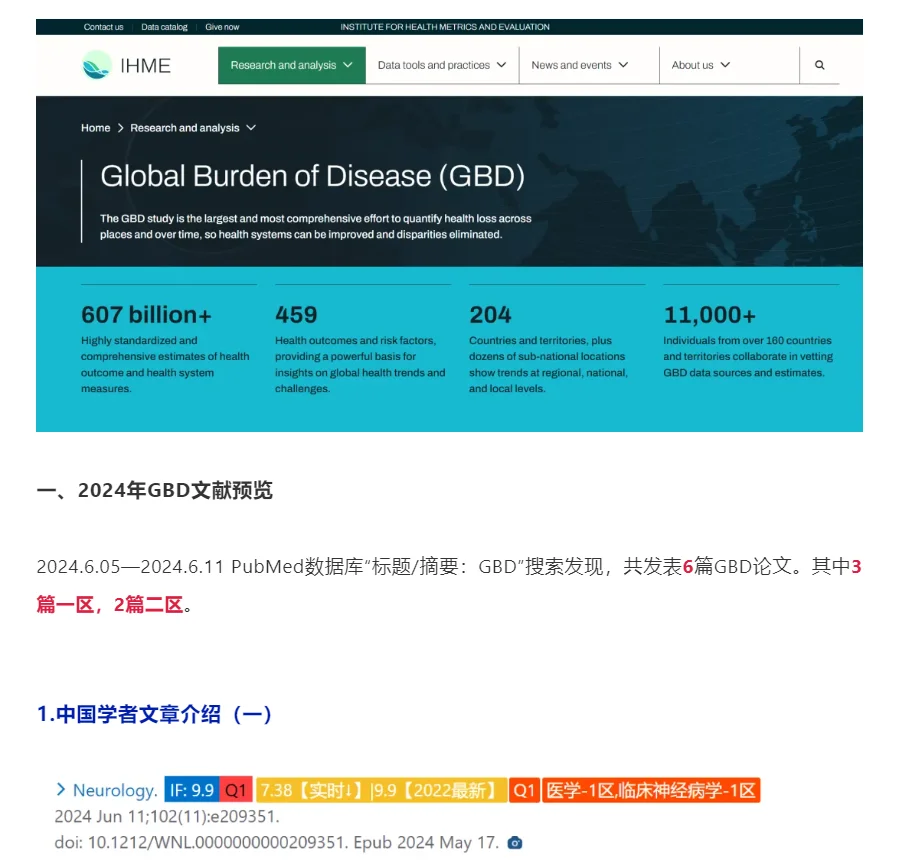Open News and events dropdown
This screenshot has height=866, width=899.
(x=580, y=65)
